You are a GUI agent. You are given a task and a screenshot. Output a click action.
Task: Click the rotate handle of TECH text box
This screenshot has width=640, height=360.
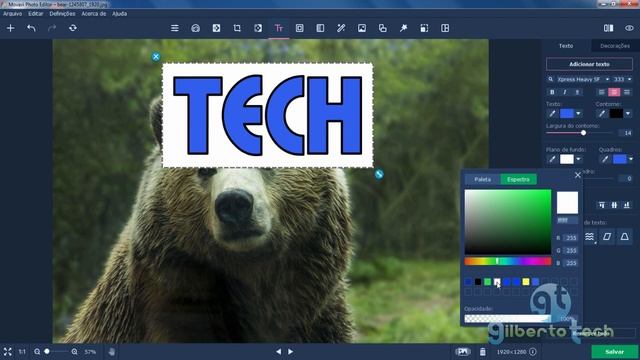tap(379, 174)
